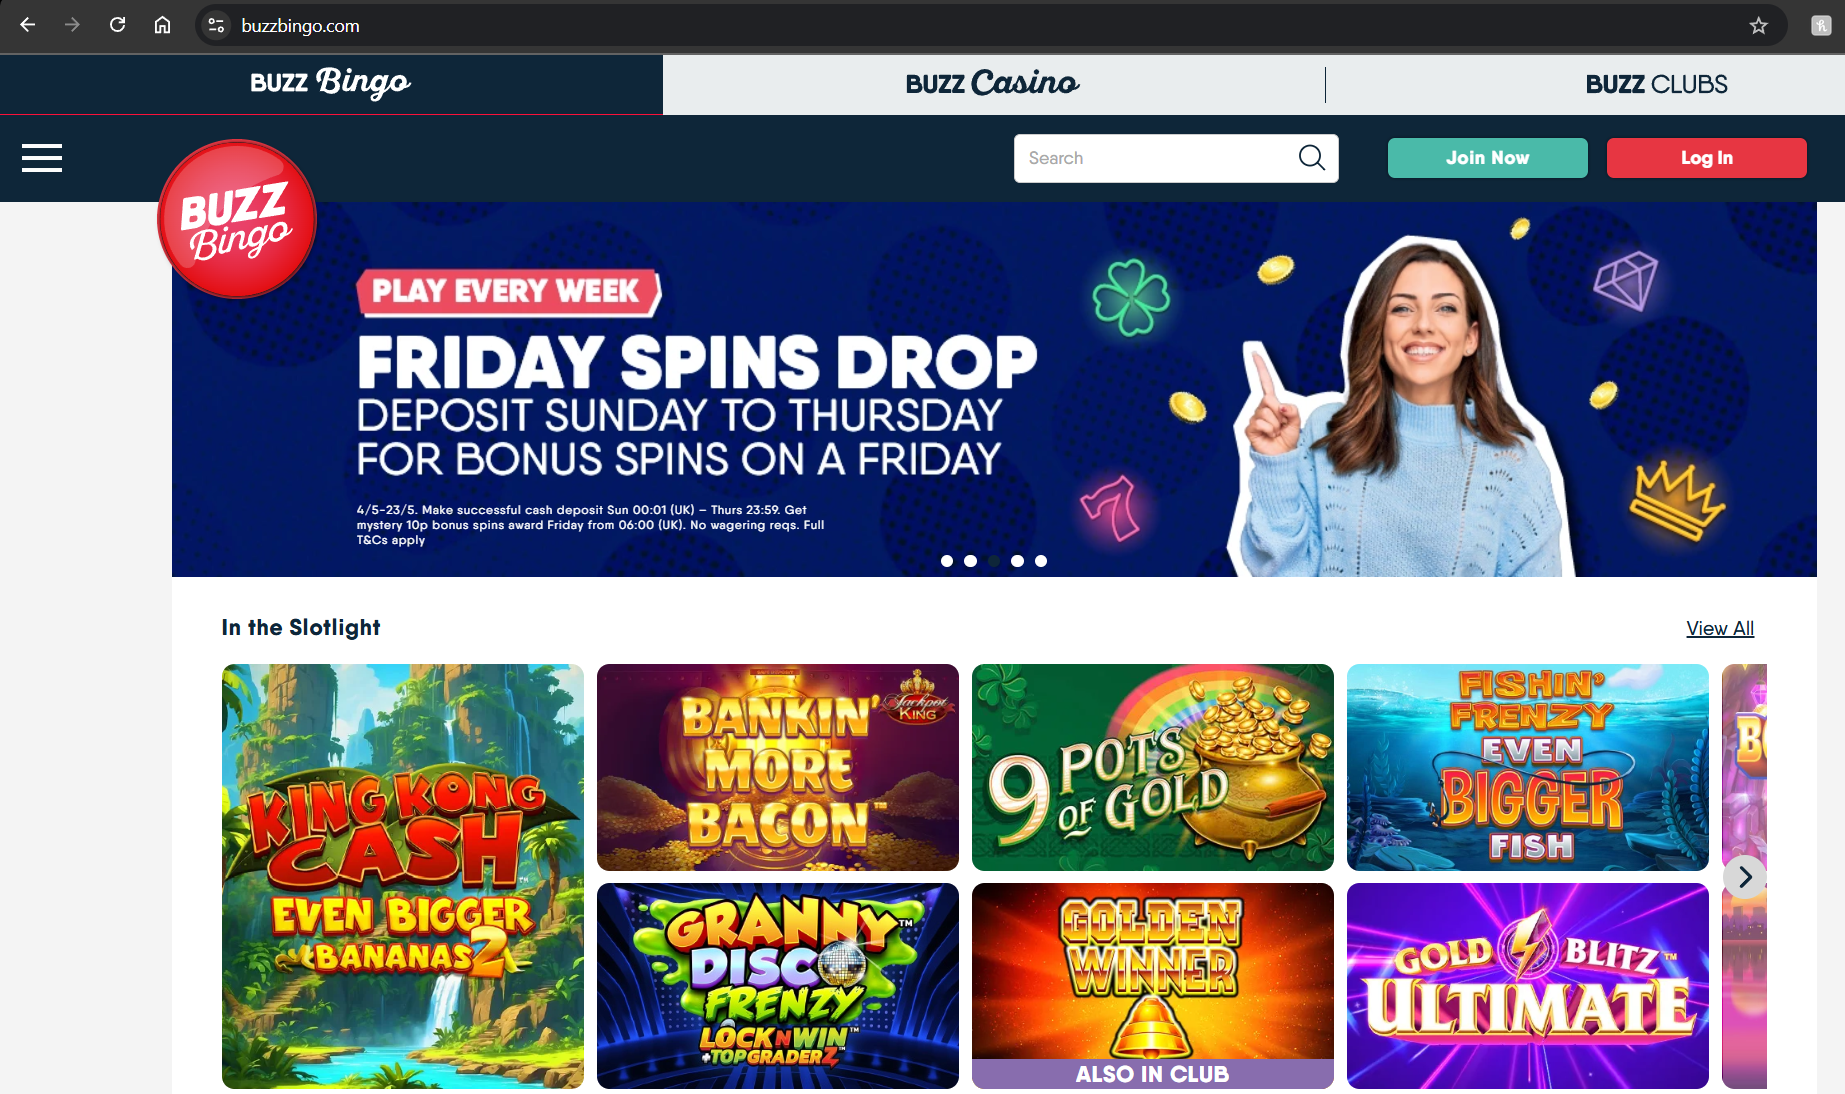The width and height of the screenshot is (1845, 1094).
Task: Click the Log In button
Action: (1706, 158)
